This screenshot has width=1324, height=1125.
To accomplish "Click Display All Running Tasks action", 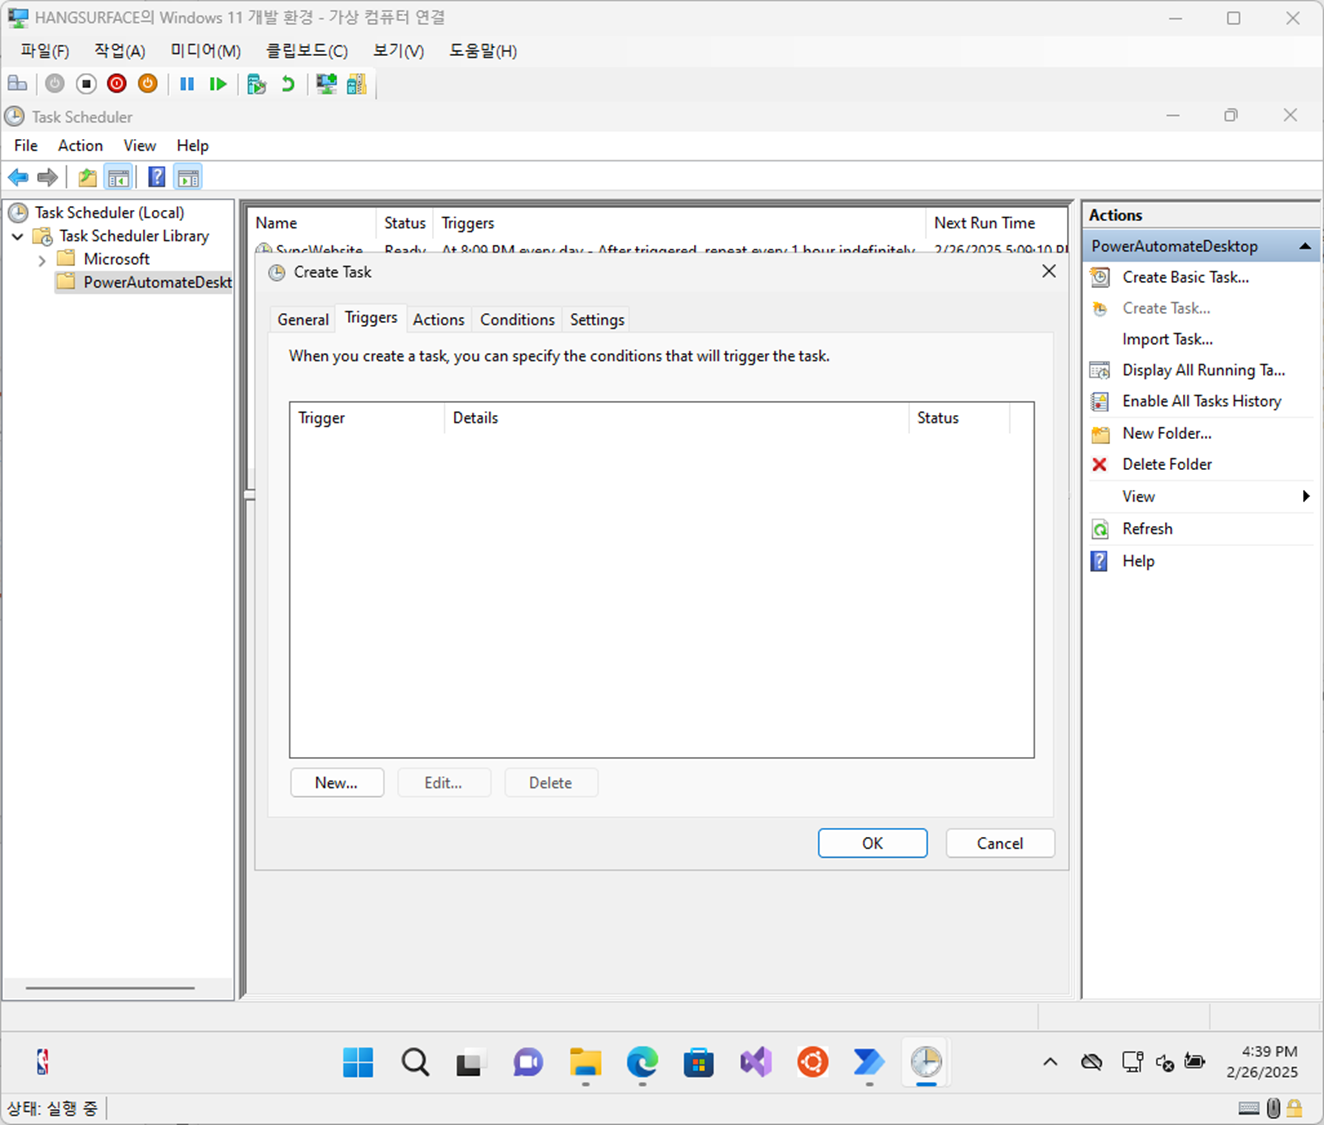I will (x=1203, y=370).
